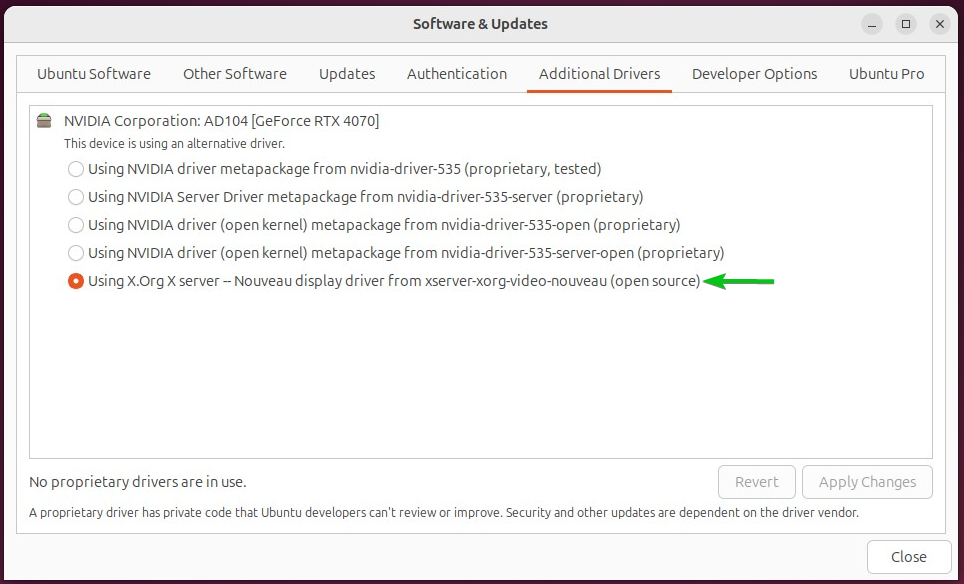Image resolution: width=964 pixels, height=584 pixels.
Task: Open the Updates tab
Action: click(x=347, y=74)
